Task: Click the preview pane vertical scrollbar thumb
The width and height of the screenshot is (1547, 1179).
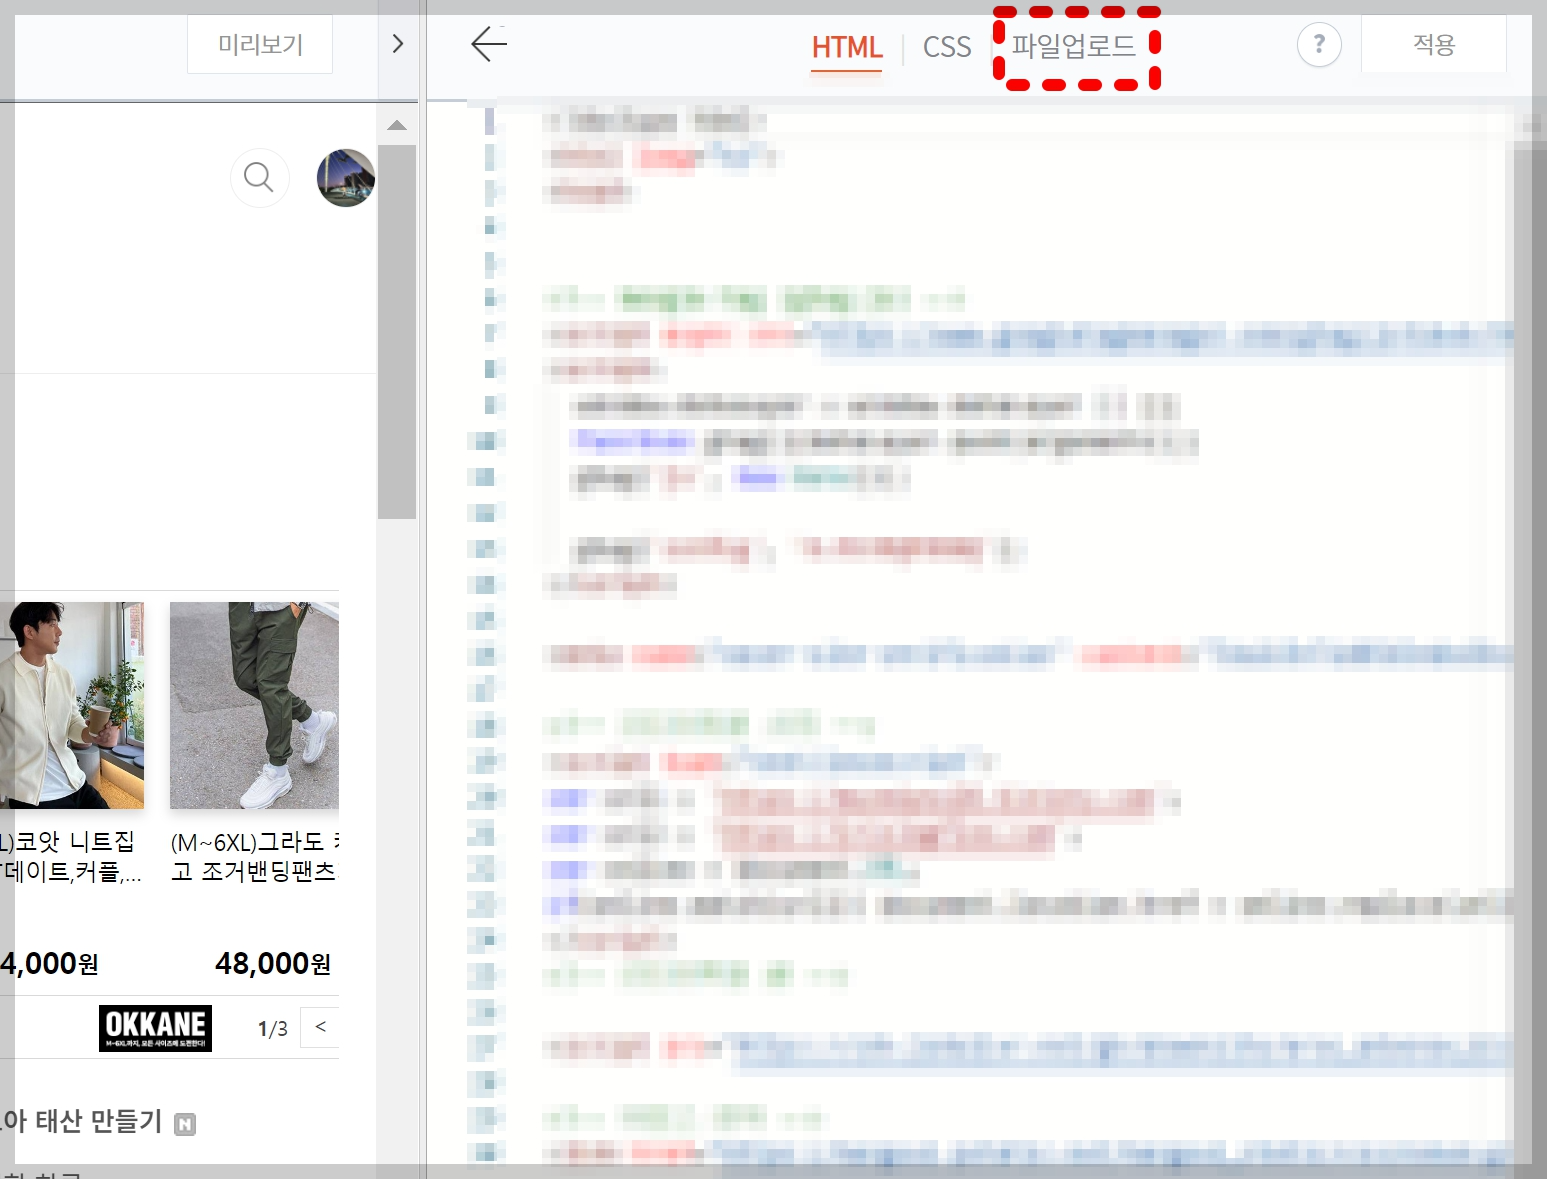Action: coord(397,332)
